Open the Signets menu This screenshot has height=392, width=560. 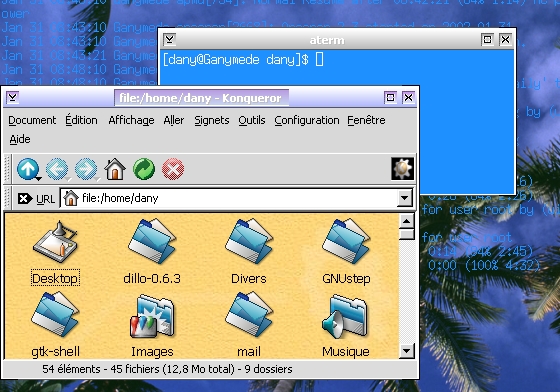[212, 120]
